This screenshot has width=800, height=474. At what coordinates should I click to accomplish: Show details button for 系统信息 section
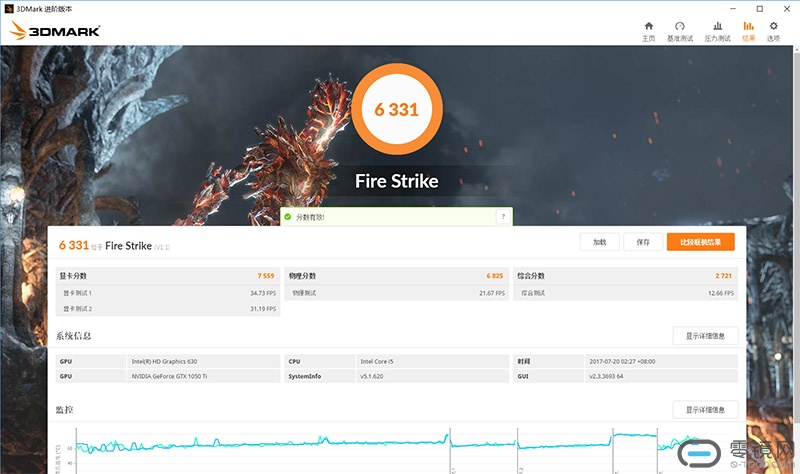click(705, 336)
